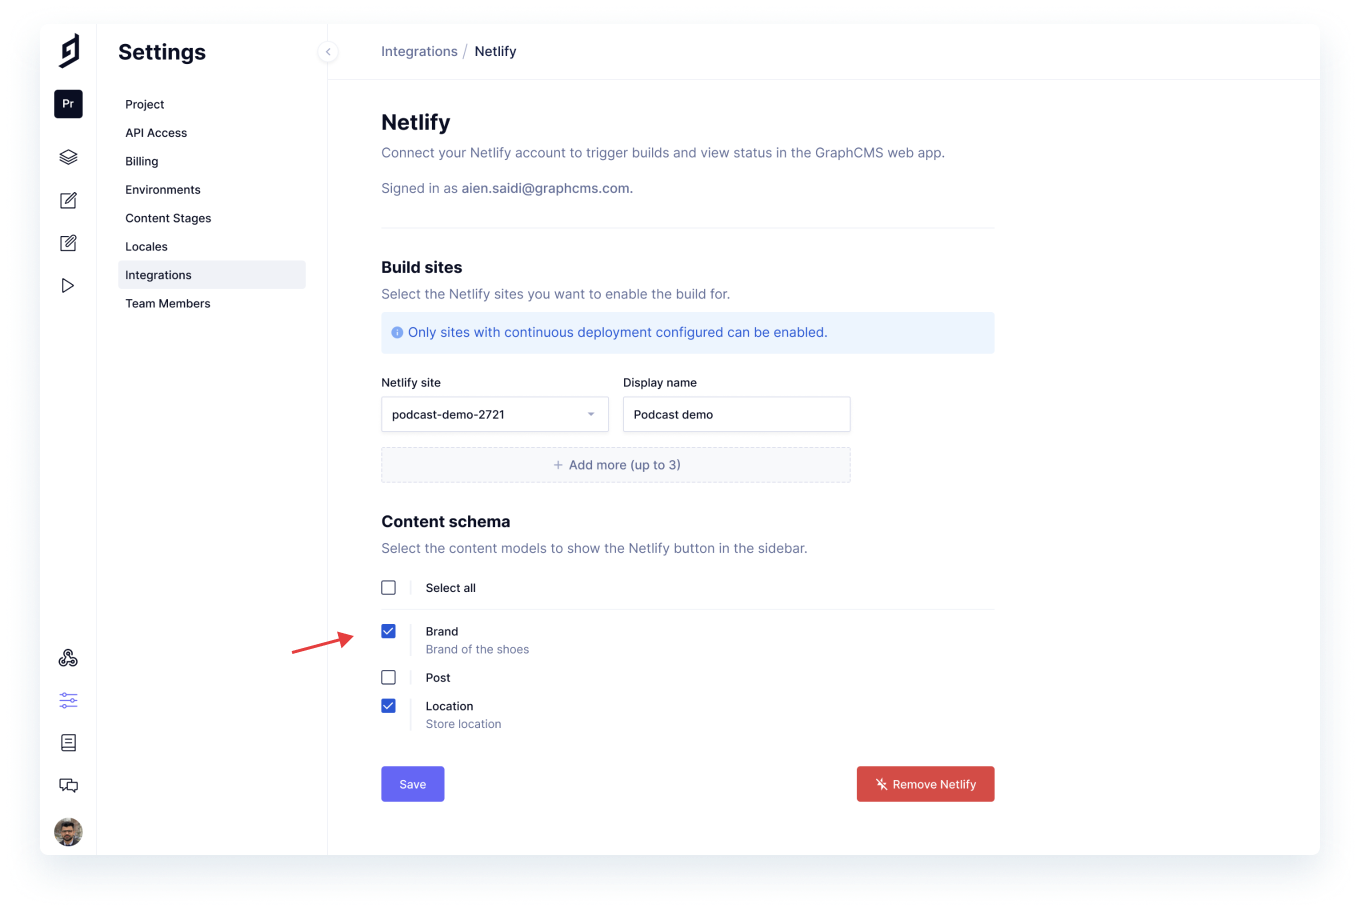This screenshot has height=911, width=1360.
Task: Select the Settings sliders icon
Action: point(68,700)
